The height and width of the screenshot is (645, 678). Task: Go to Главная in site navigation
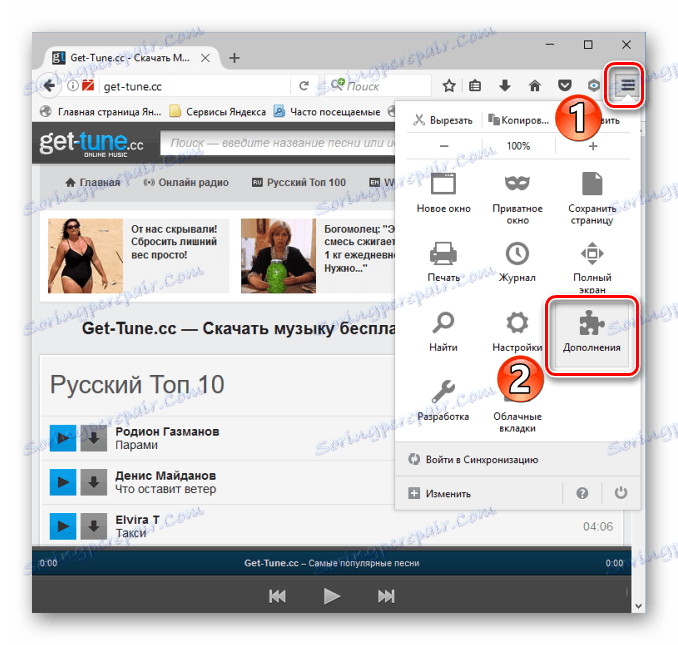[93, 182]
